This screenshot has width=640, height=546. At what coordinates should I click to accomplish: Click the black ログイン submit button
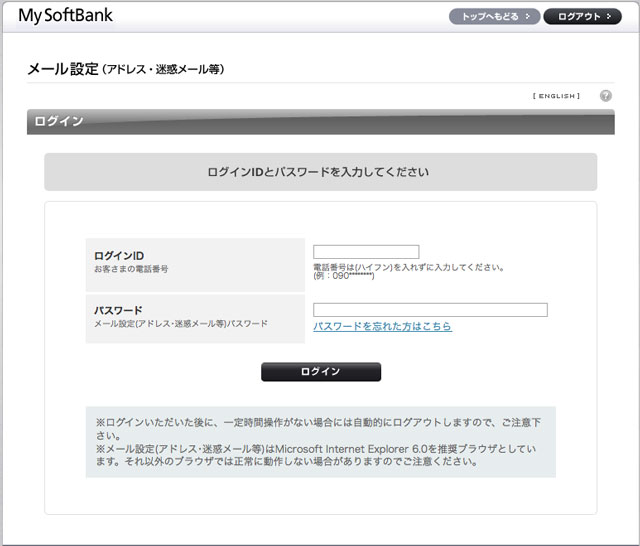pyautogui.click(x=321, y=372)
